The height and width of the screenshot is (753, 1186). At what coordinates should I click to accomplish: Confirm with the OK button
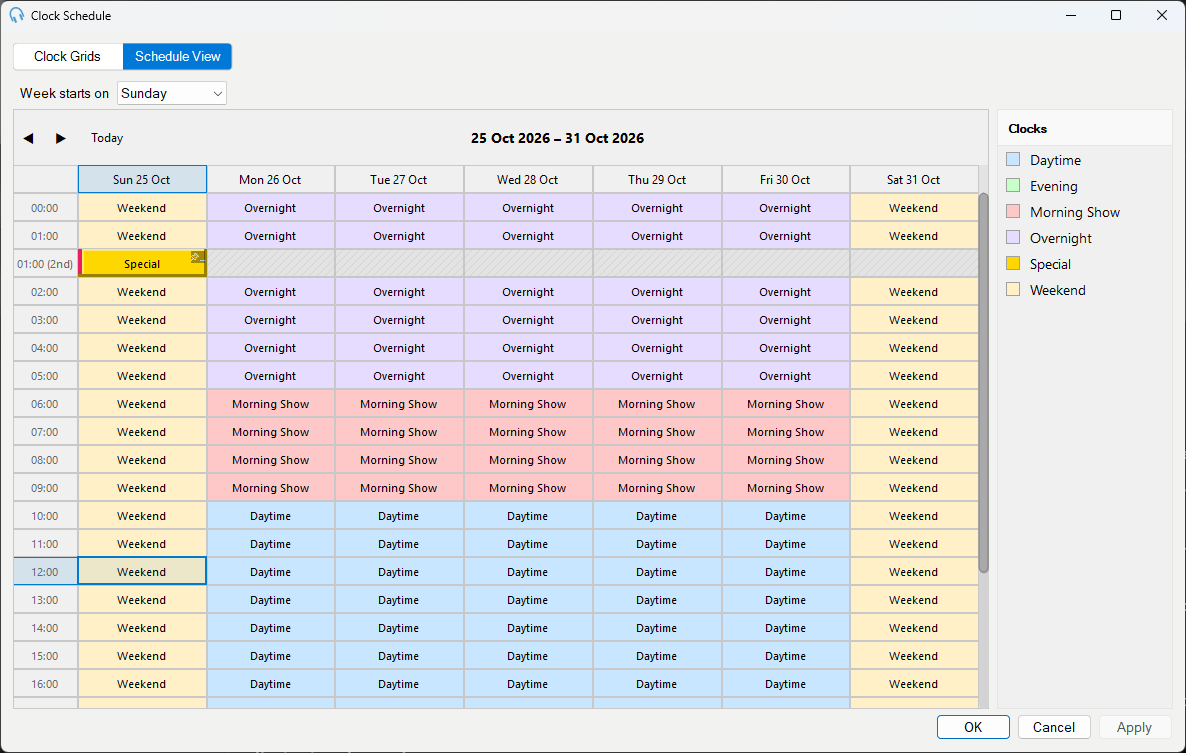[x=973, y=727]
